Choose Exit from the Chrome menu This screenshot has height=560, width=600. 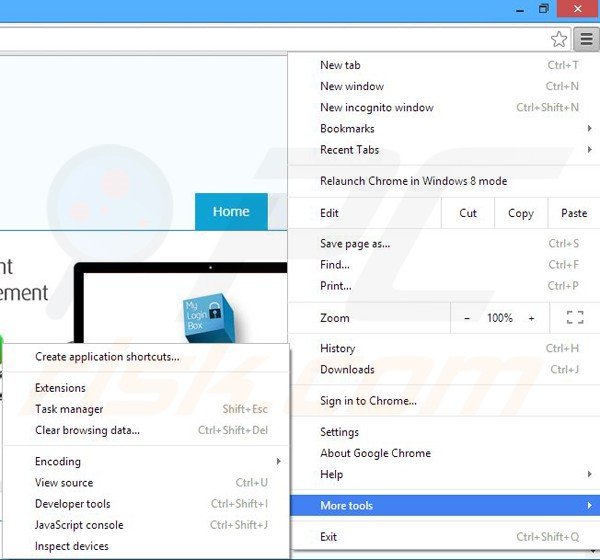click(444, 537)
